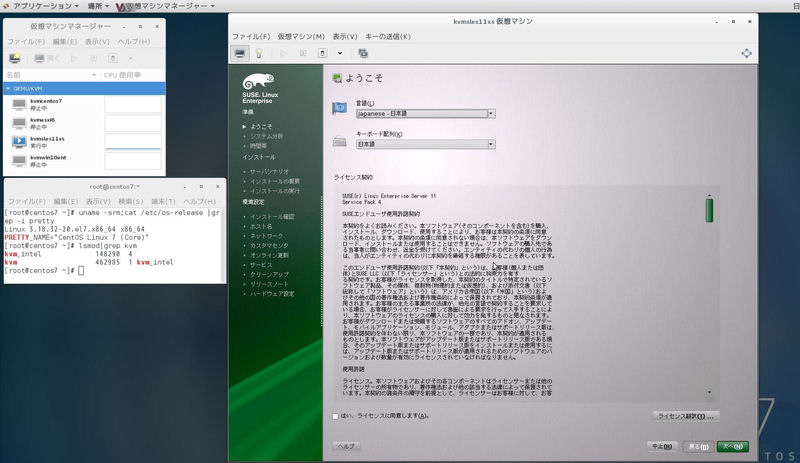
Task: Check the license agreement acceptance checkbox
Action: click(x=335, y=417)
